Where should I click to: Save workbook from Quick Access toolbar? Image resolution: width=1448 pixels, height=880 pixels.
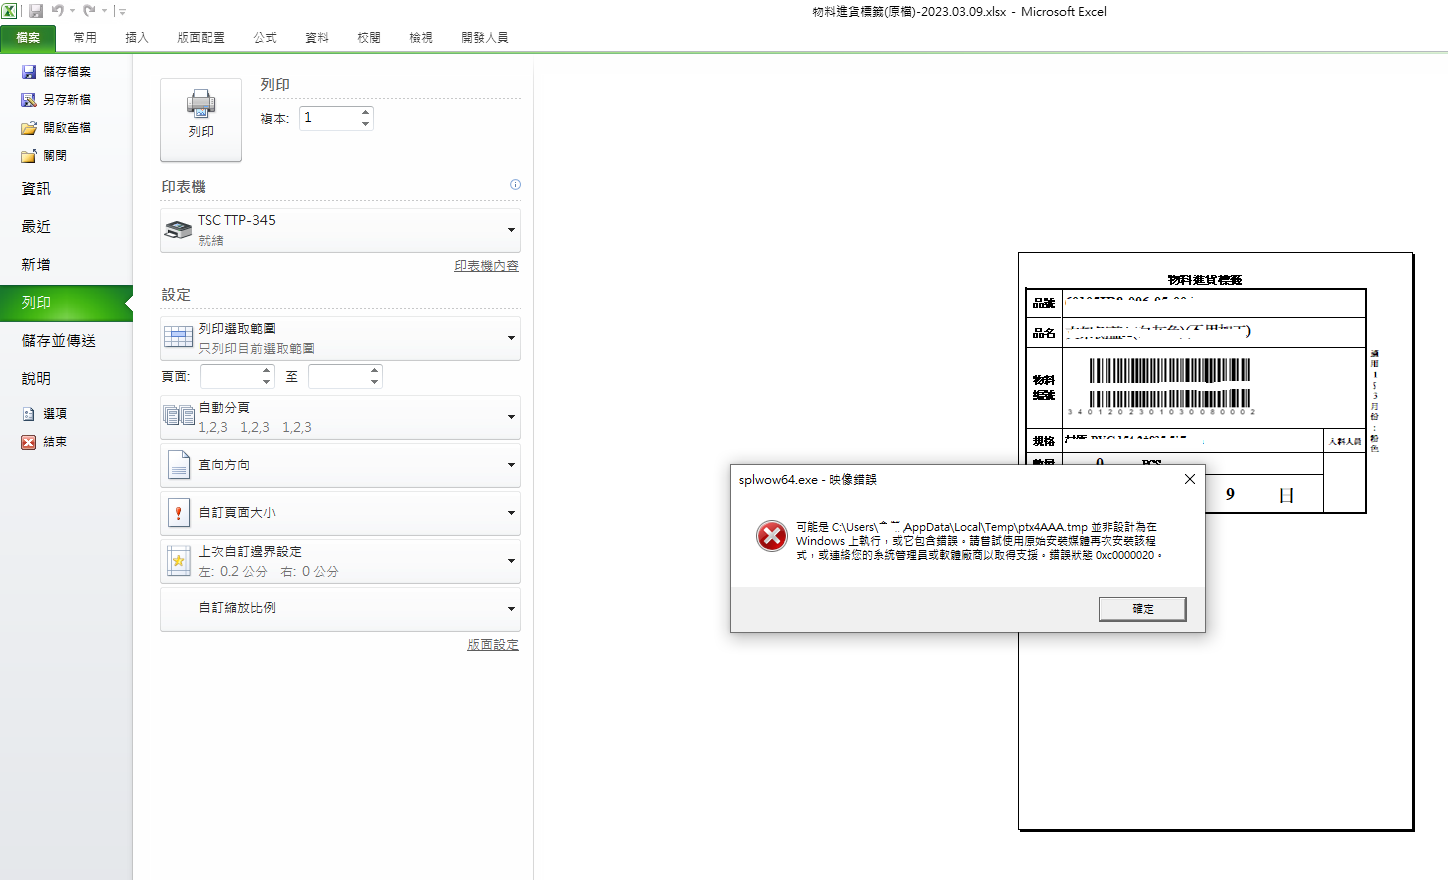pos(38,10)
